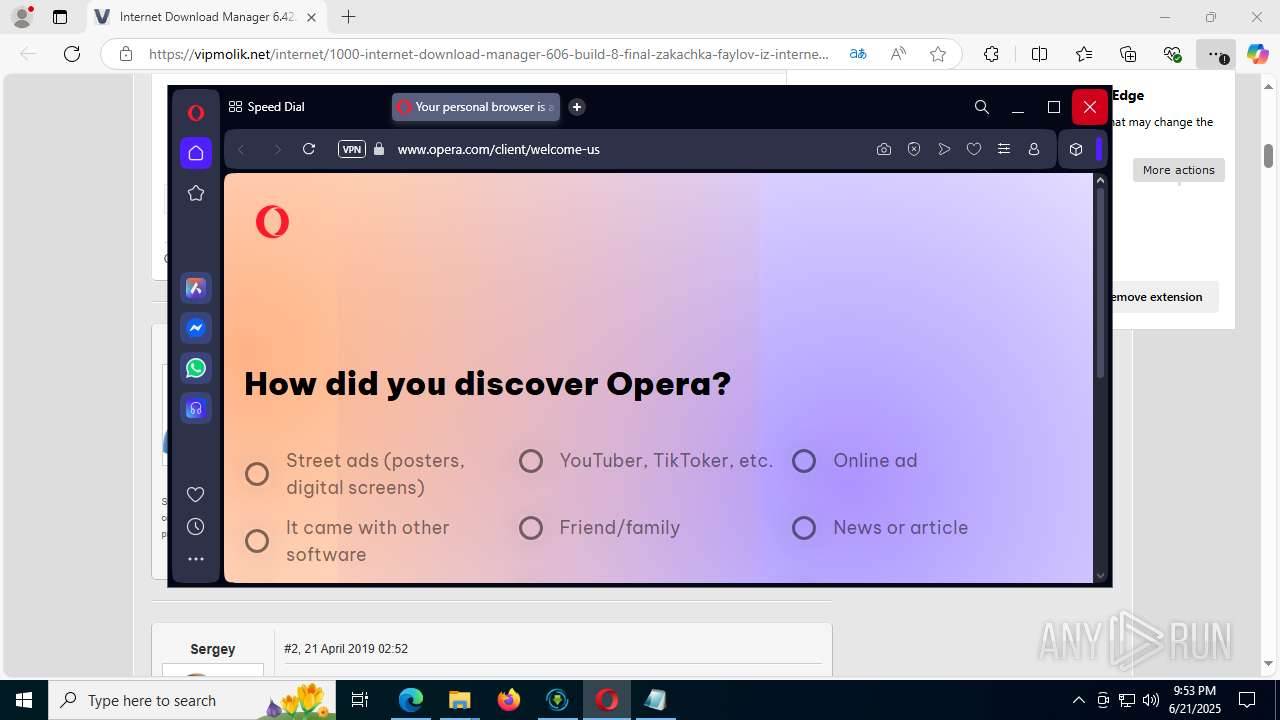
Task: Open WhatsApp in Opera sidebar
Action: [196, 368]
